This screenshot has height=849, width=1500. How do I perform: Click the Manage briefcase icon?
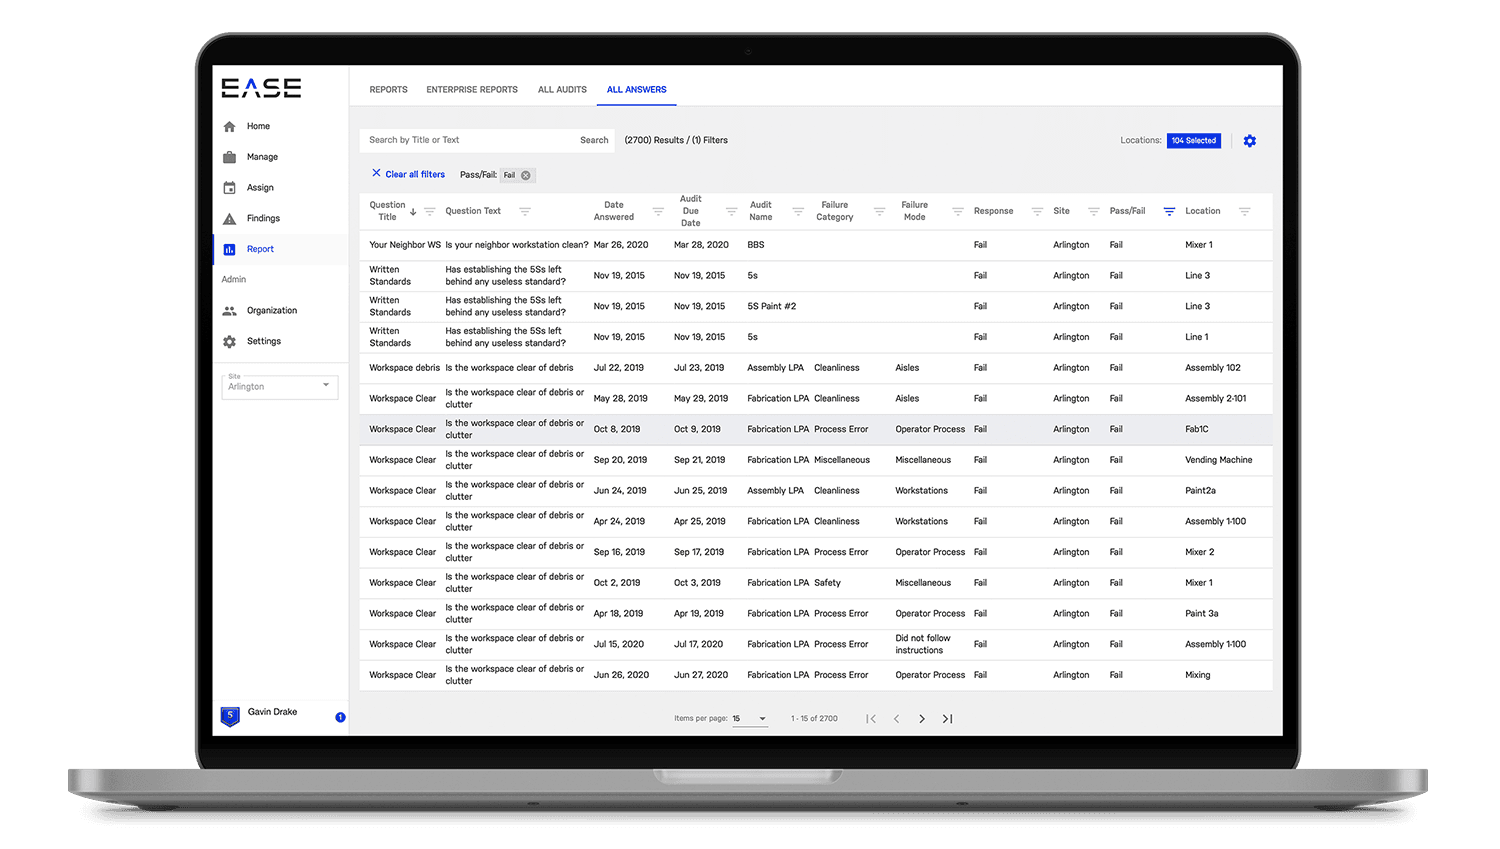point(229,157)
